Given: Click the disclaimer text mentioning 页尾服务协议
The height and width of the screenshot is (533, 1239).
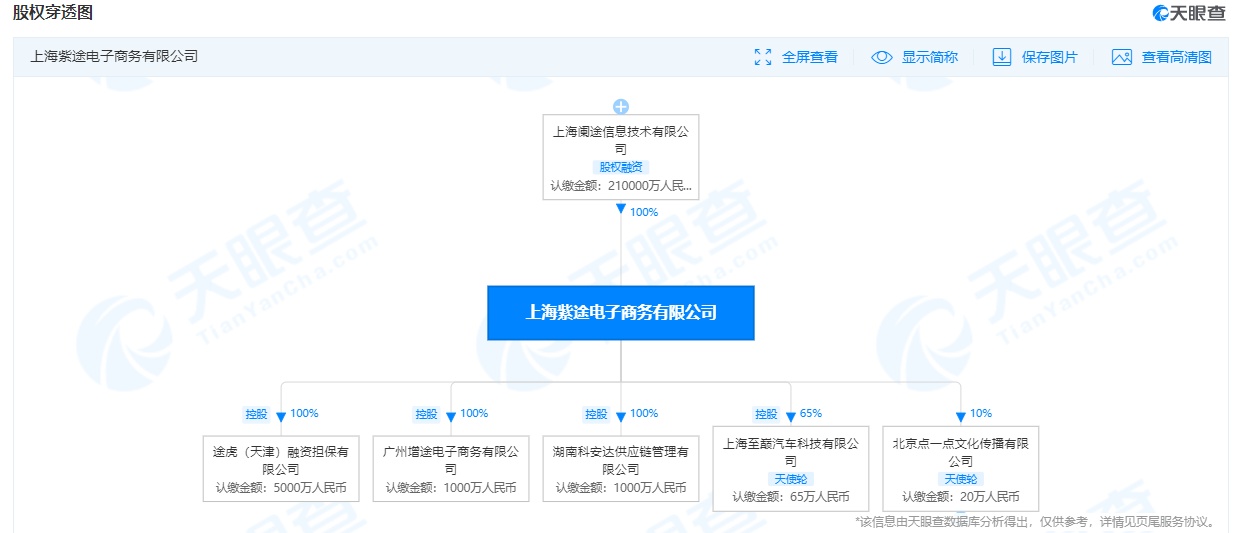Looking at the screenshot, I should [1035, 522].
